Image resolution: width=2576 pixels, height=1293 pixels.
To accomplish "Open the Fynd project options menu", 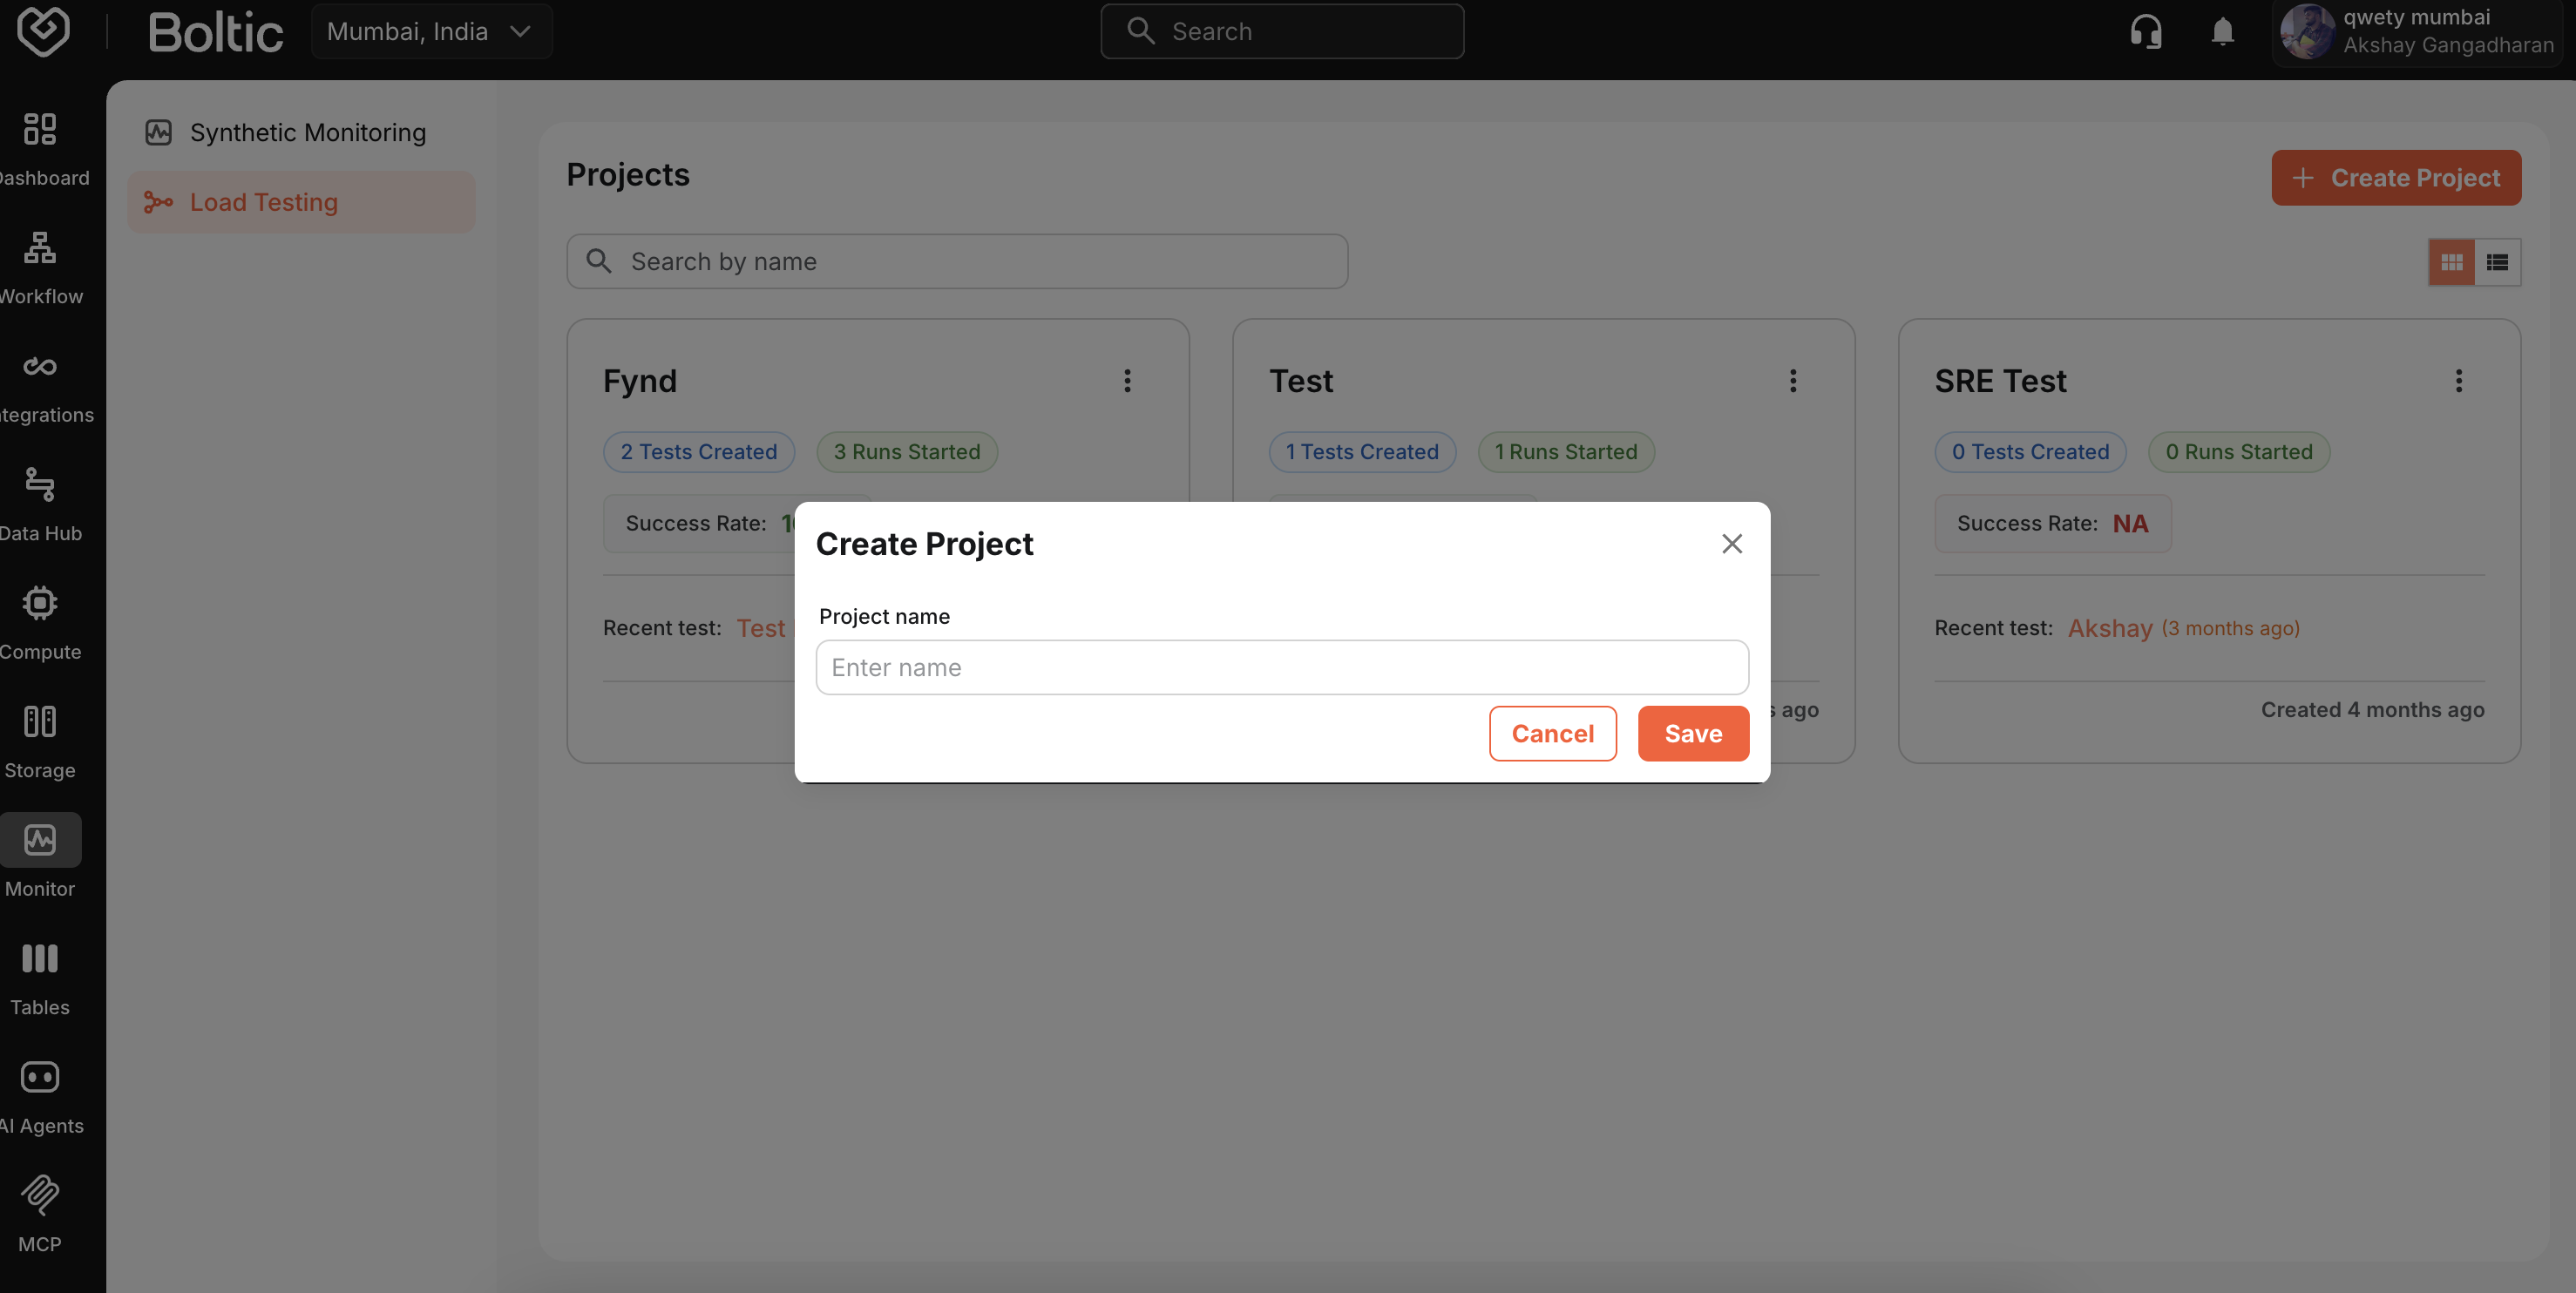I will pyautogui.click(x=1127, y=381).
